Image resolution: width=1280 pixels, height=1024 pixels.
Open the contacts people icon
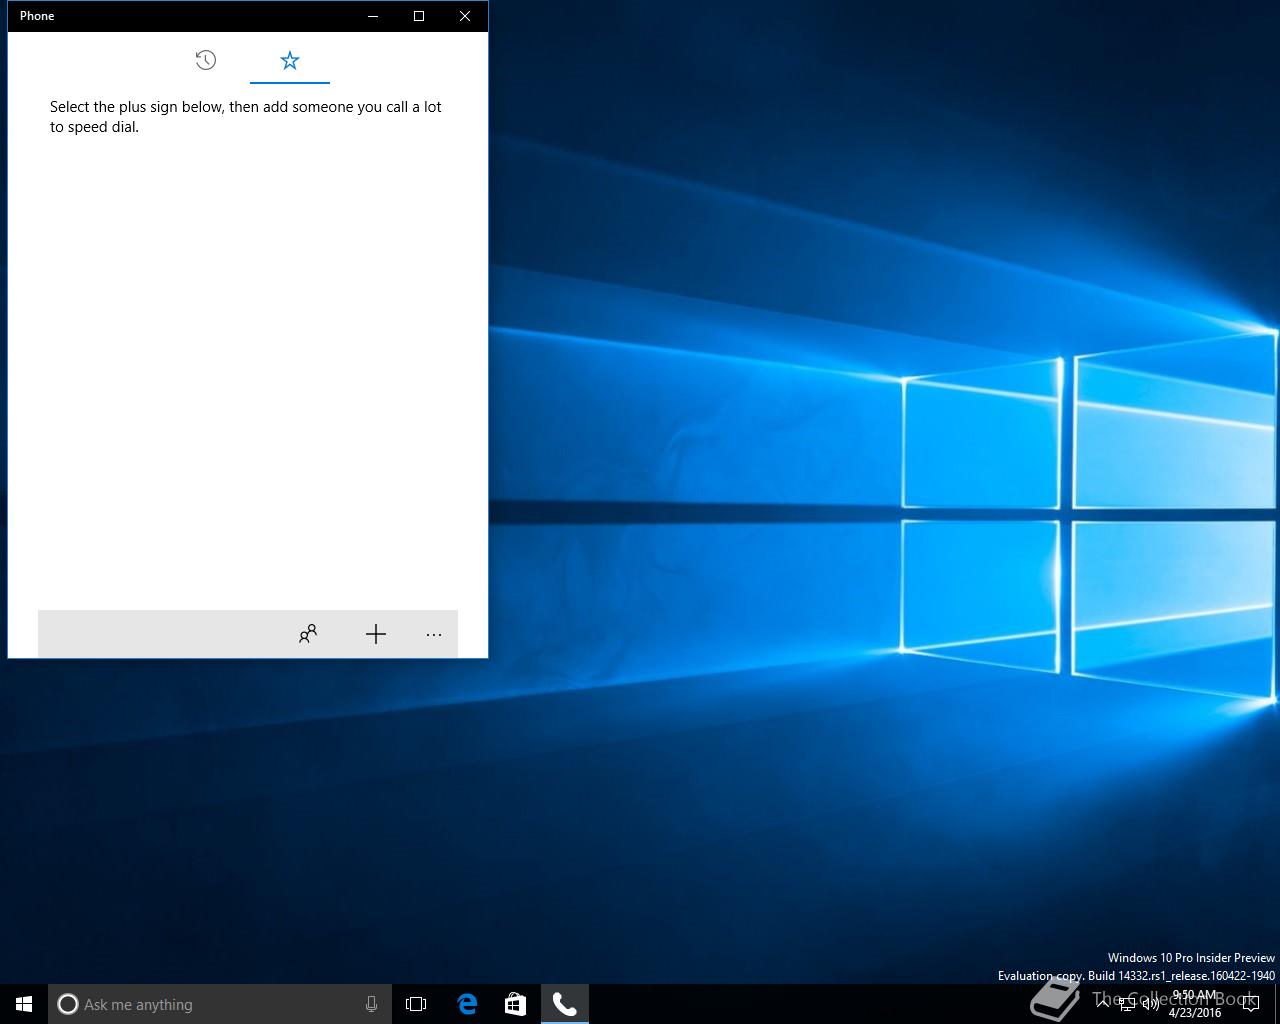coord(308,634)
